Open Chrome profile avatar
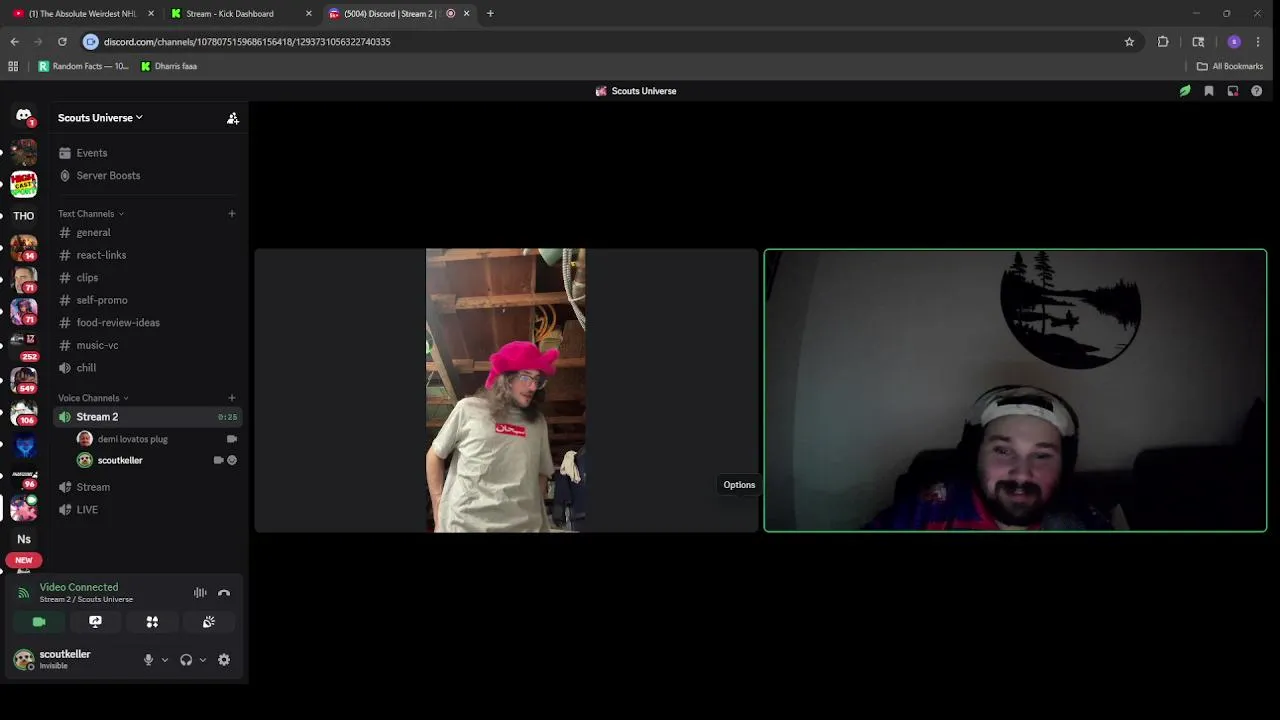Screen dimensions: 1280x720 [x=1234, y=42]
